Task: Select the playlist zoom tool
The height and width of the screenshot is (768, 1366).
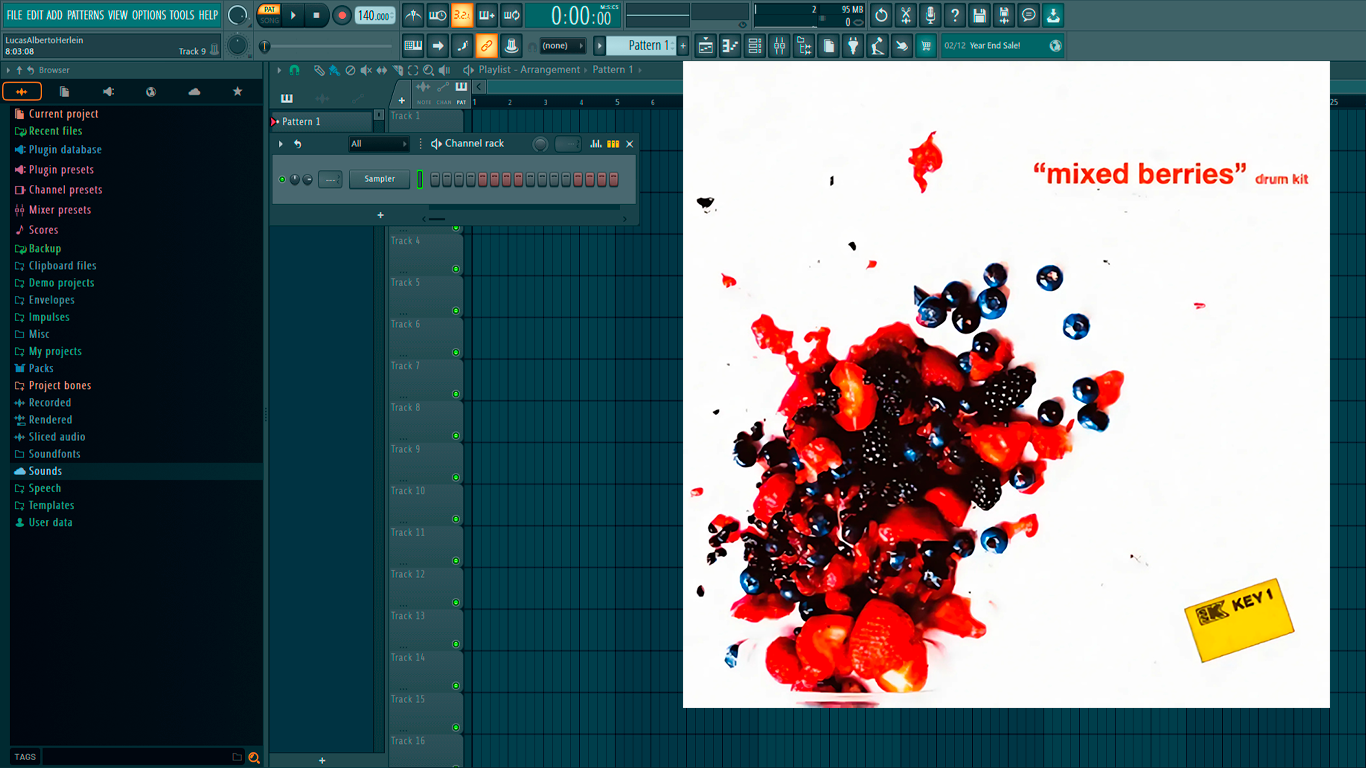Action: coord(428,70)
